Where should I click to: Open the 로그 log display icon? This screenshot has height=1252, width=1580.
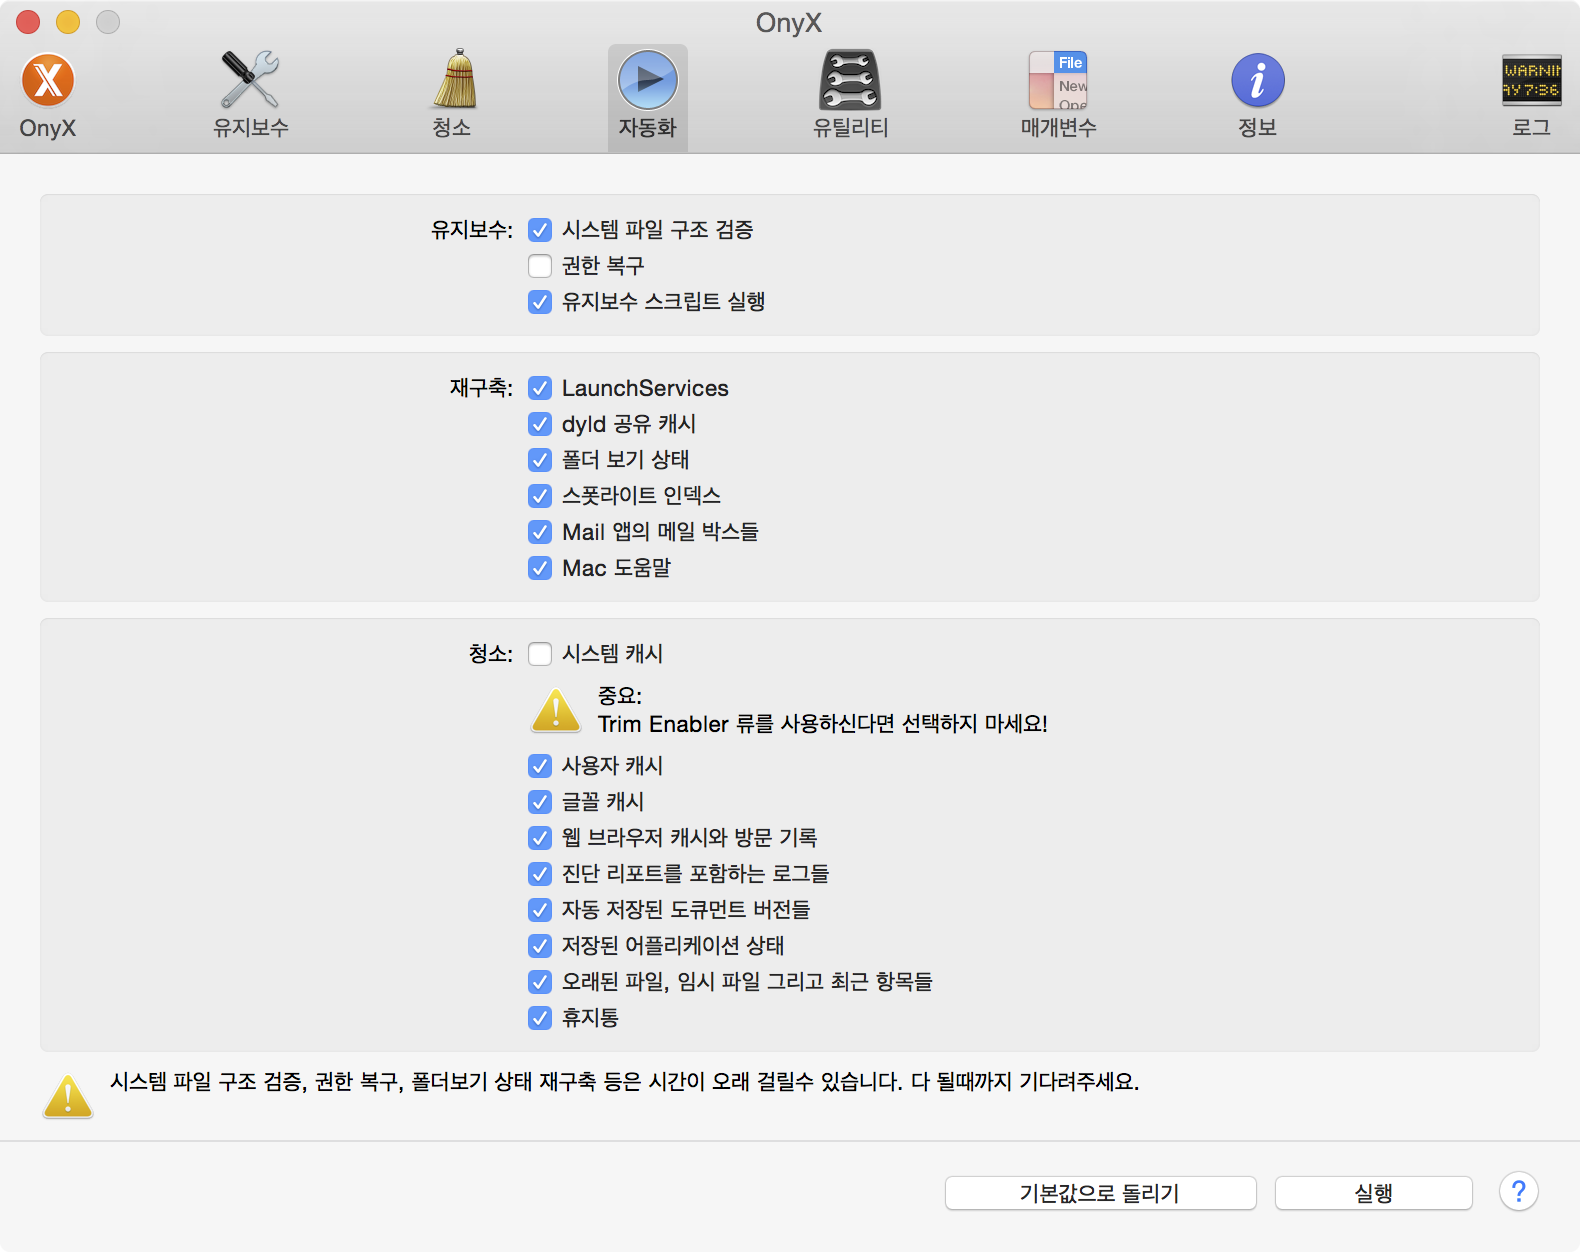[1531, 82]
